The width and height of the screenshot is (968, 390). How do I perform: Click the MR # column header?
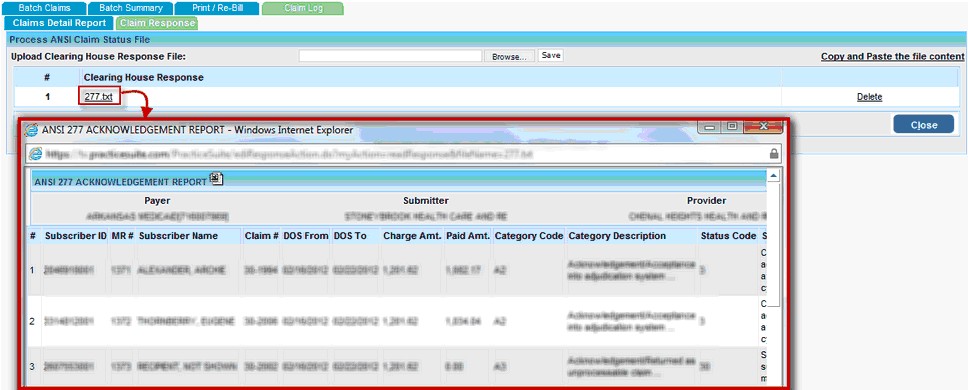click(122, 236)
